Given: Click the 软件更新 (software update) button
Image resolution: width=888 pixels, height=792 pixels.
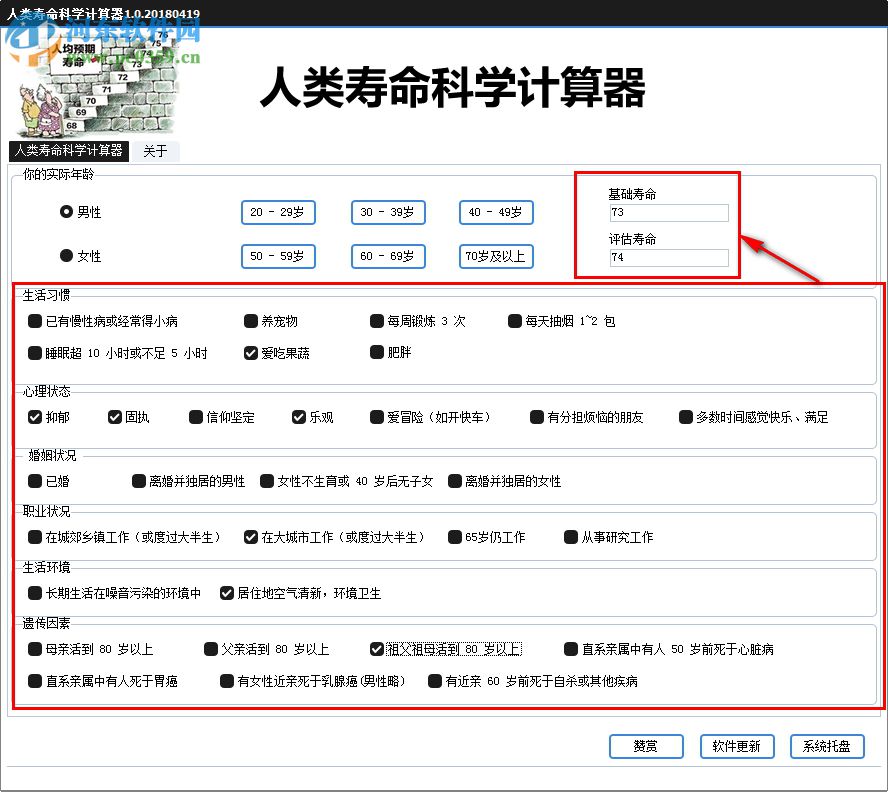Looking at the screenshot, I should point(737,746).
